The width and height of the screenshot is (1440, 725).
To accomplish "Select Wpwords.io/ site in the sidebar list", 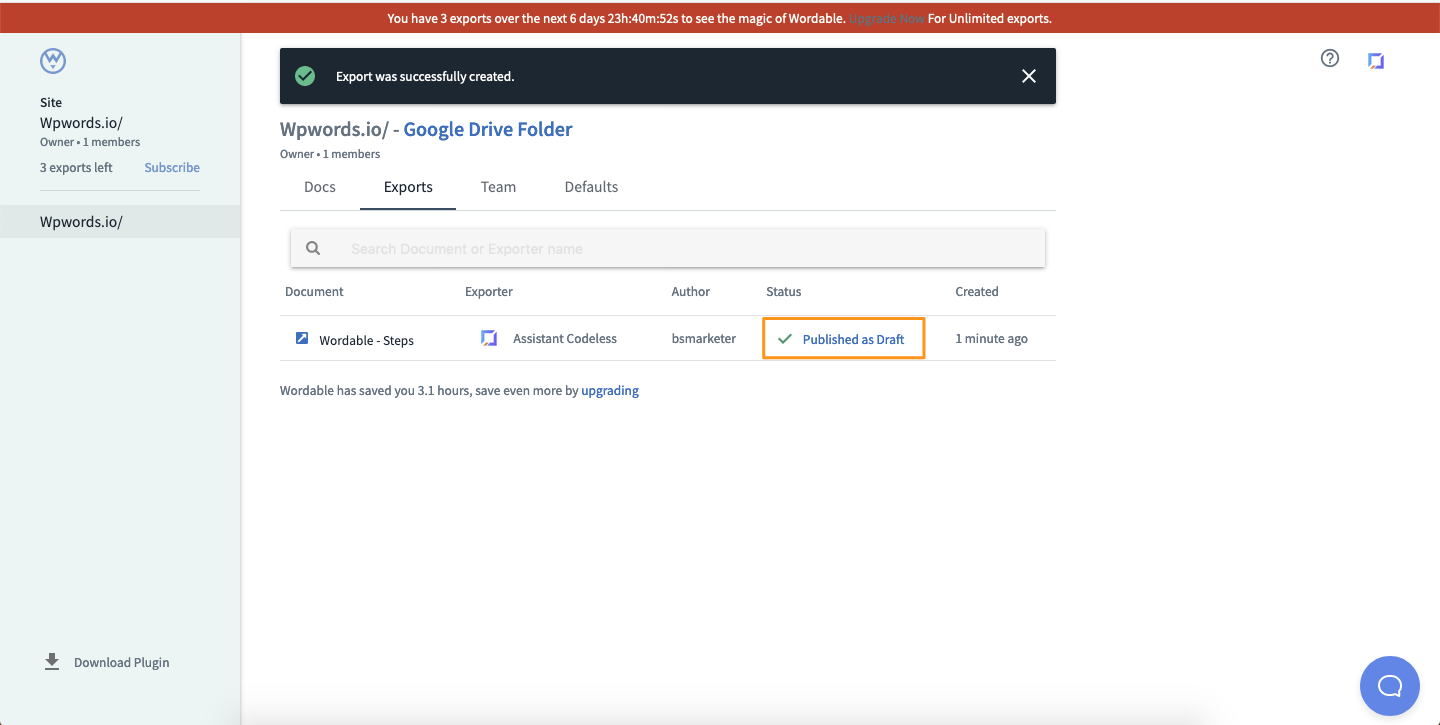I will [81, 222].
